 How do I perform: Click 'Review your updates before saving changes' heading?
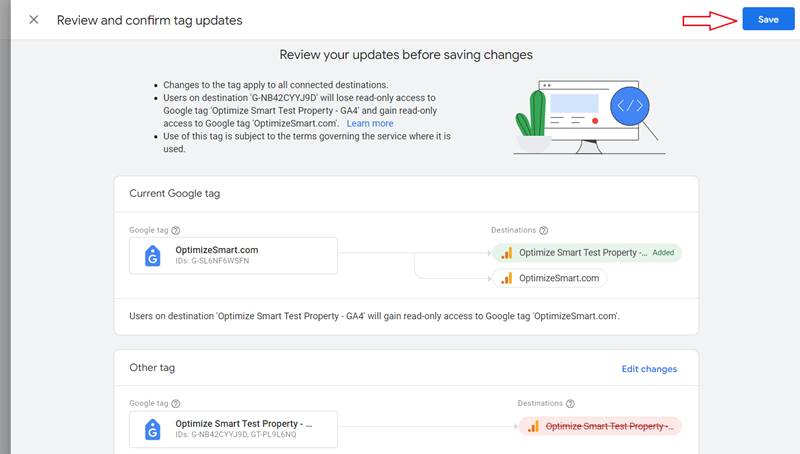click(x=406, y=55)
